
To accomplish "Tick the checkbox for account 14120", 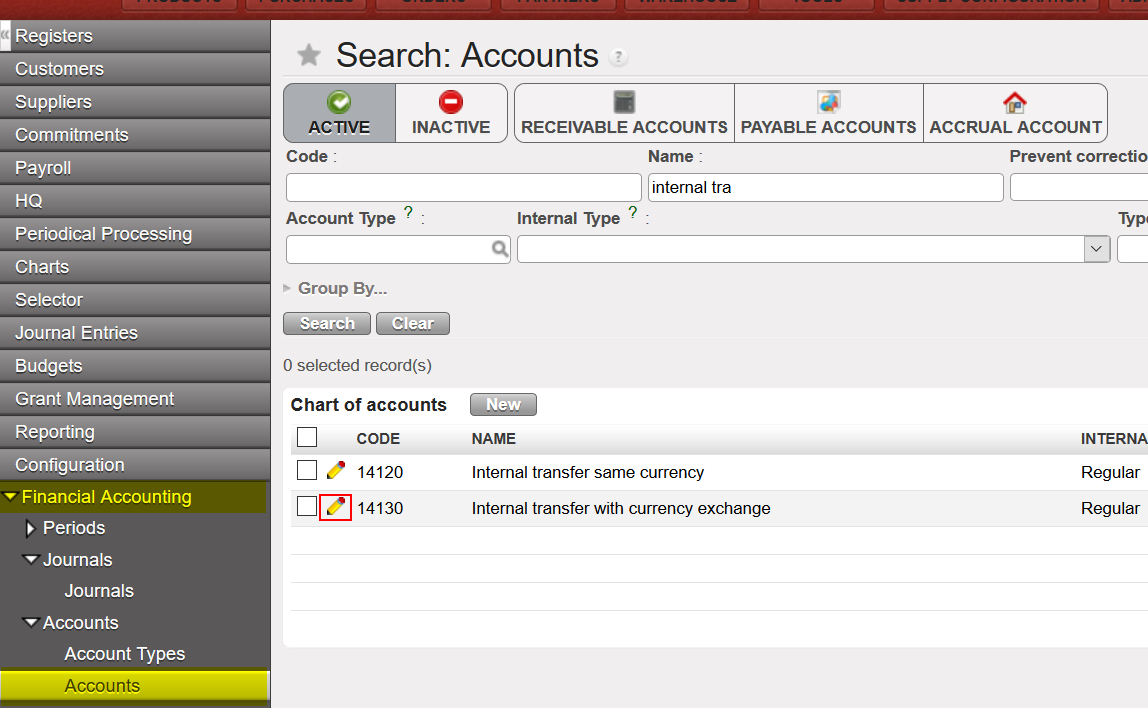I will (x=307, y=471).
